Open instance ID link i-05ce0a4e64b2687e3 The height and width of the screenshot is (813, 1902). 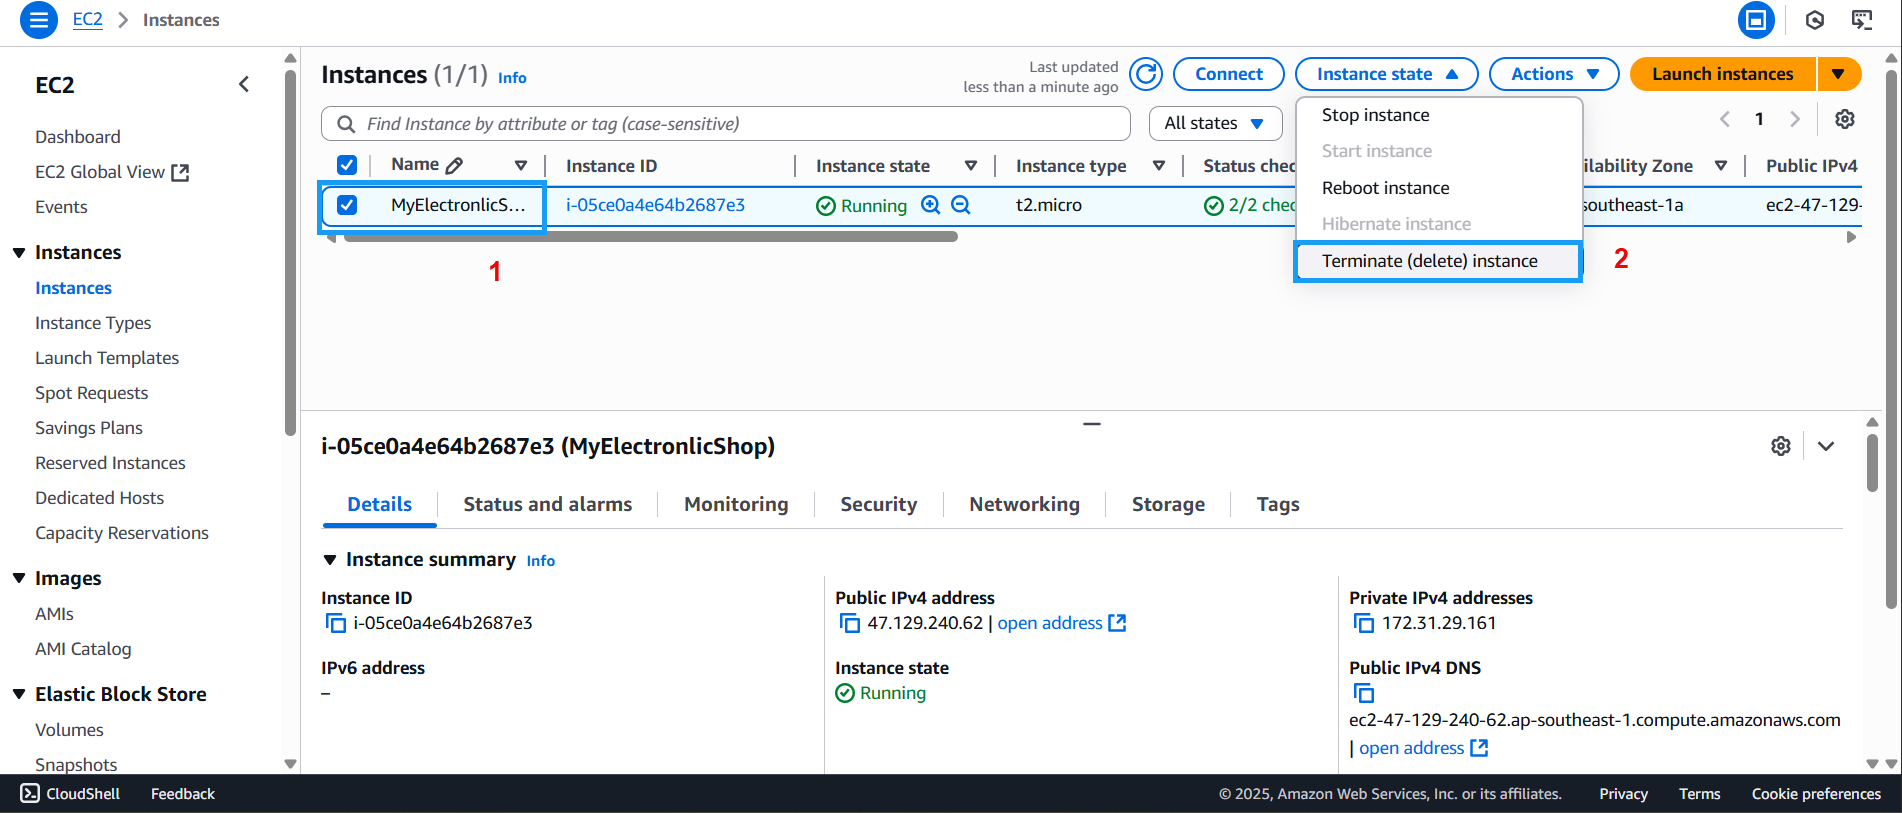(655, 205)
